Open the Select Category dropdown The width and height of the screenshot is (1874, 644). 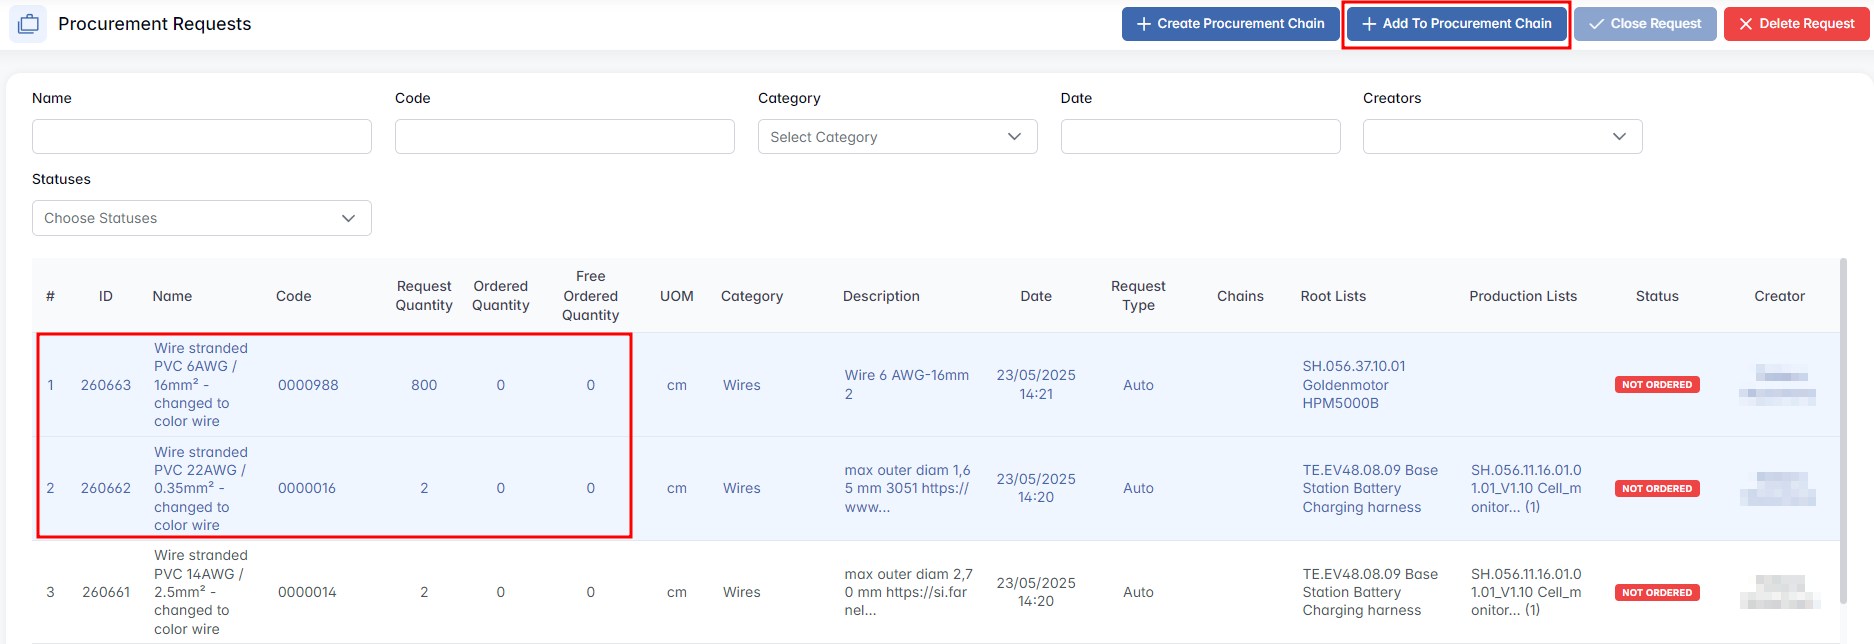(x=897, y=137)
